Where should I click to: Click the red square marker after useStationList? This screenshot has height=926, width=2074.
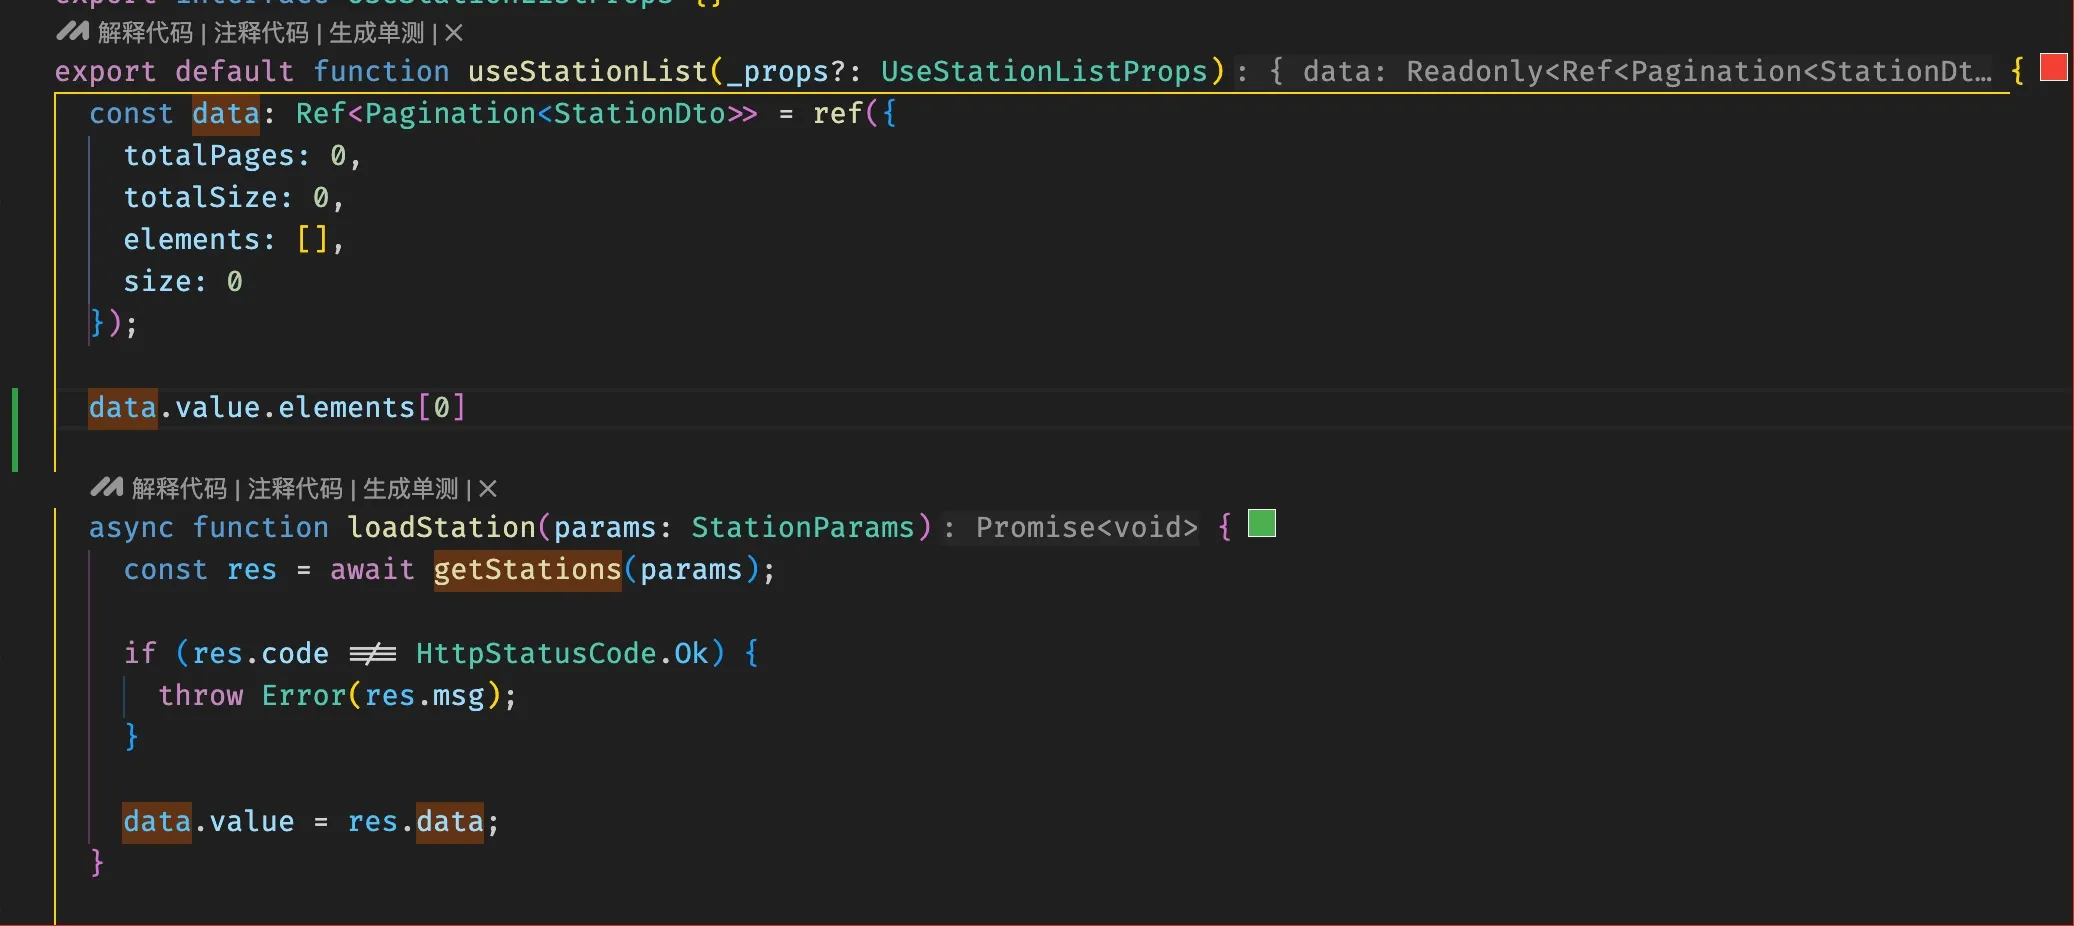pos(2053,68)
